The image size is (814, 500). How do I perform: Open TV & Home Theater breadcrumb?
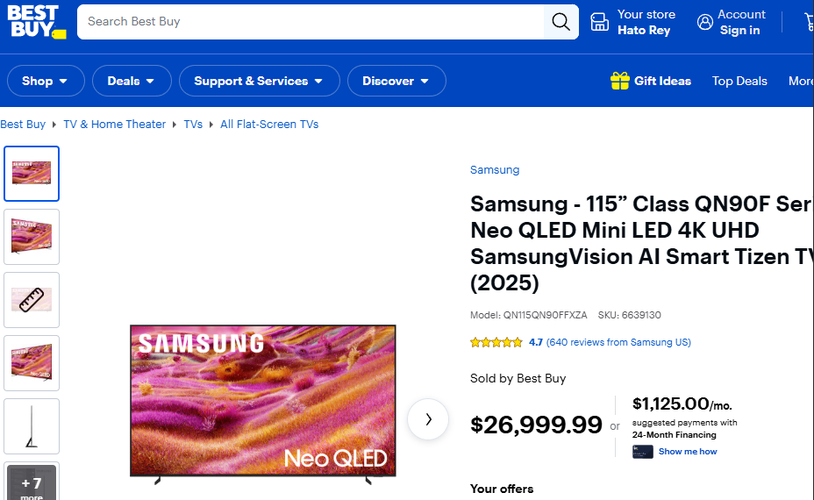[x=114, y=124]
